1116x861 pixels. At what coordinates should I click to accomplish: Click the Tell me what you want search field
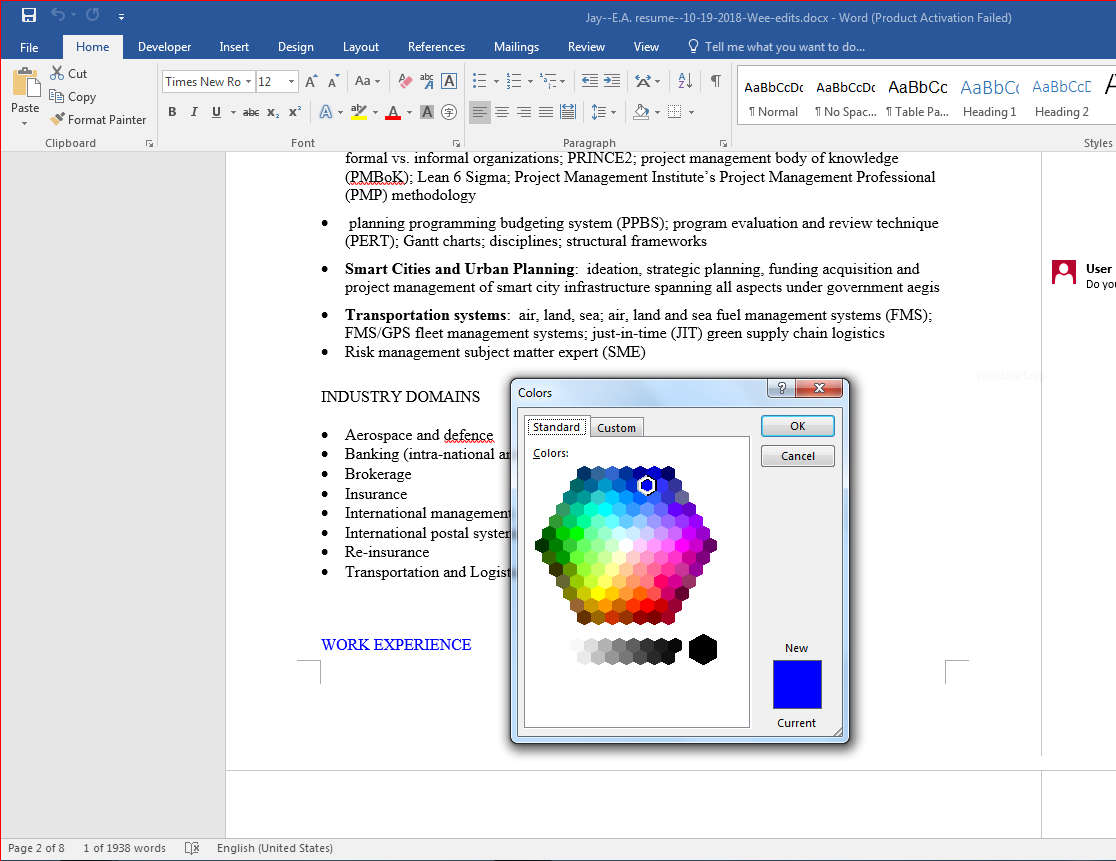784,47
